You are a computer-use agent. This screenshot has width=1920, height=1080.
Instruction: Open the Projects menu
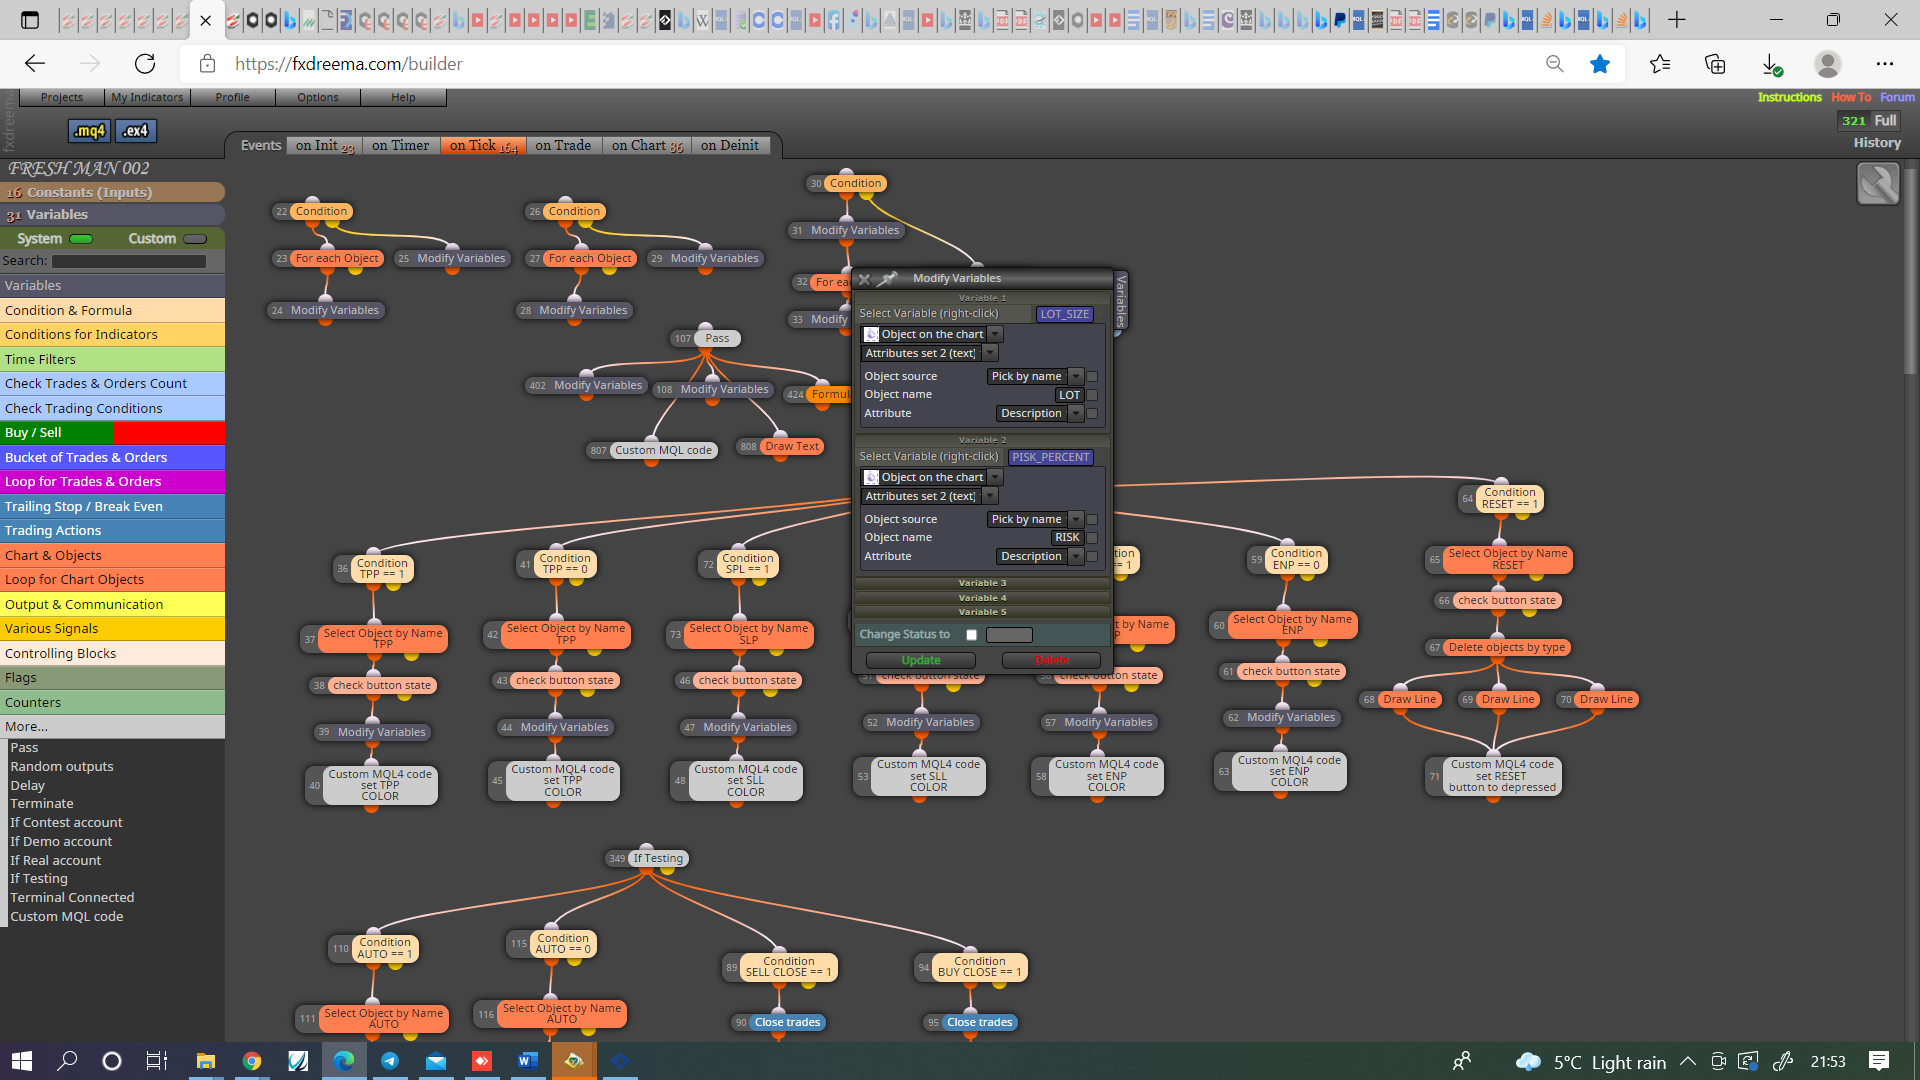pyautogui.click(x=62, y=97)
